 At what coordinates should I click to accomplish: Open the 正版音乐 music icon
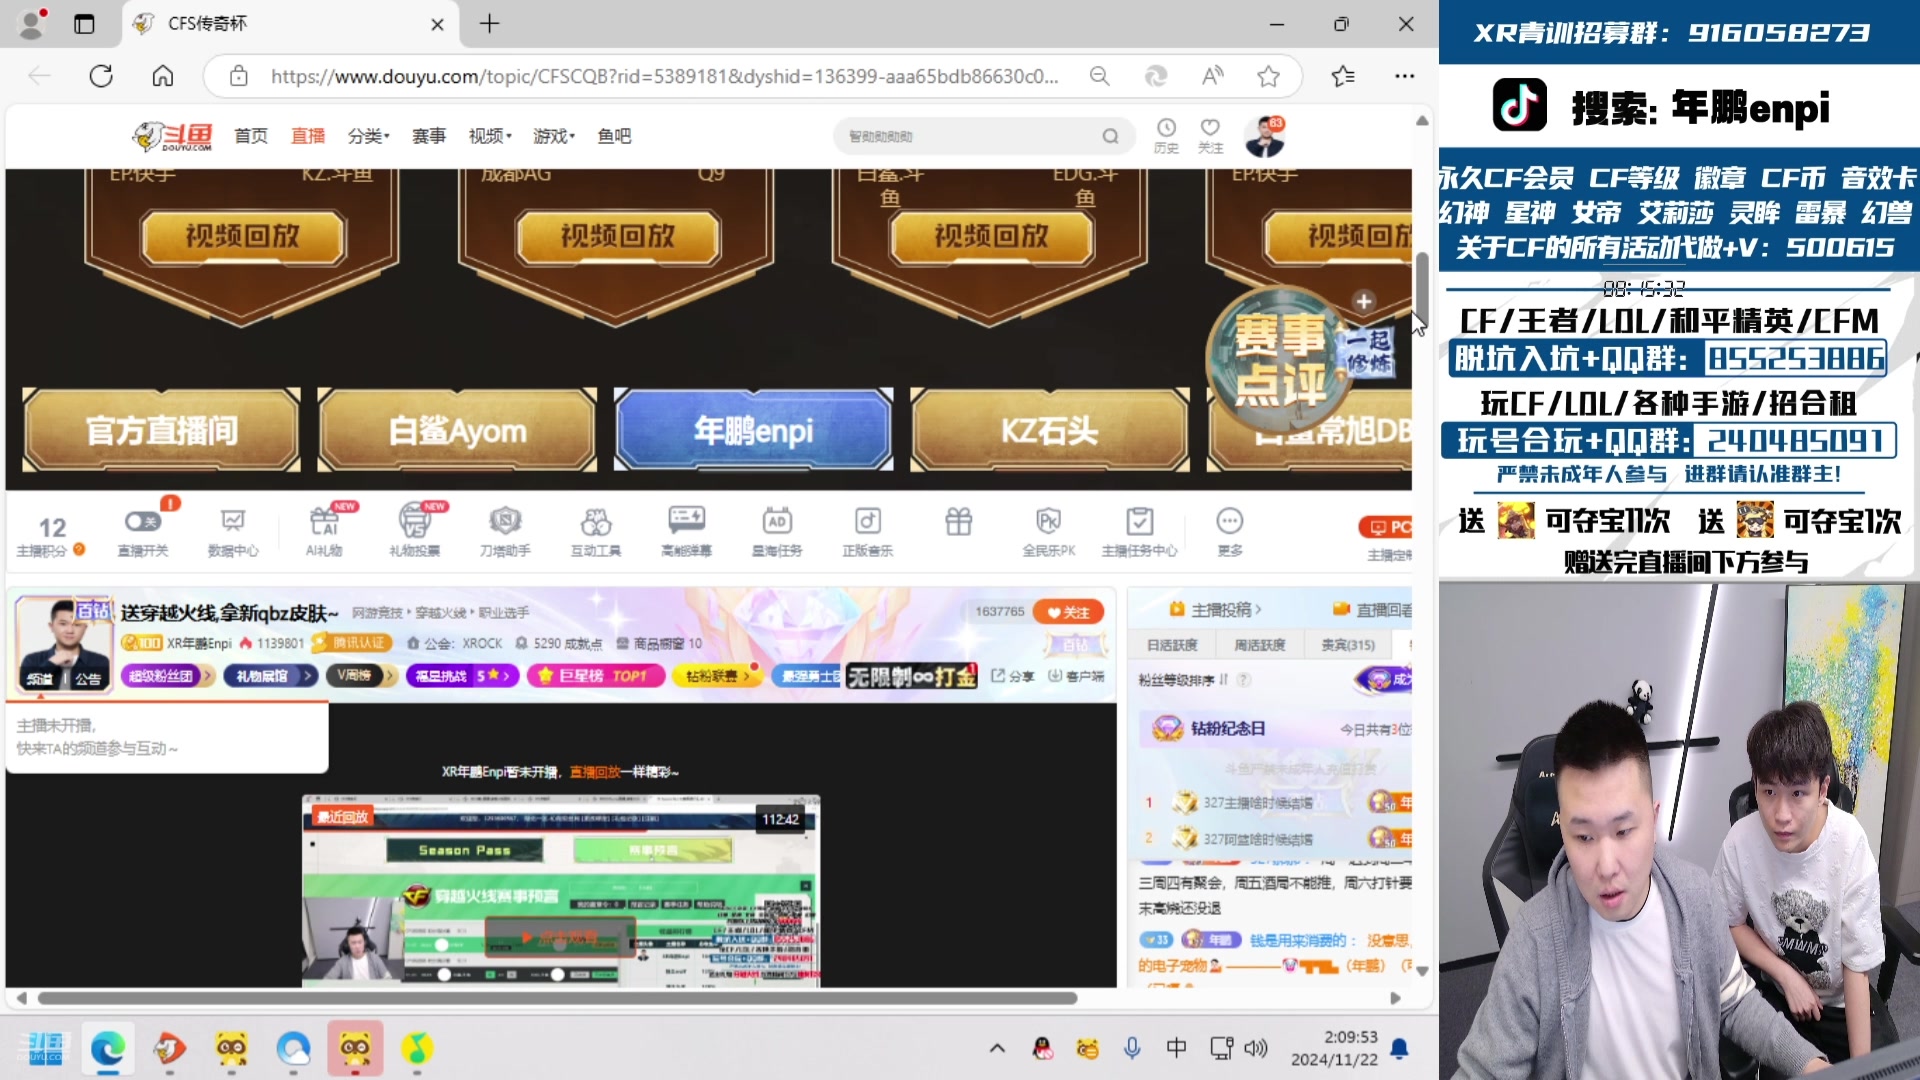pyautogui.click(x=867, y=531)
